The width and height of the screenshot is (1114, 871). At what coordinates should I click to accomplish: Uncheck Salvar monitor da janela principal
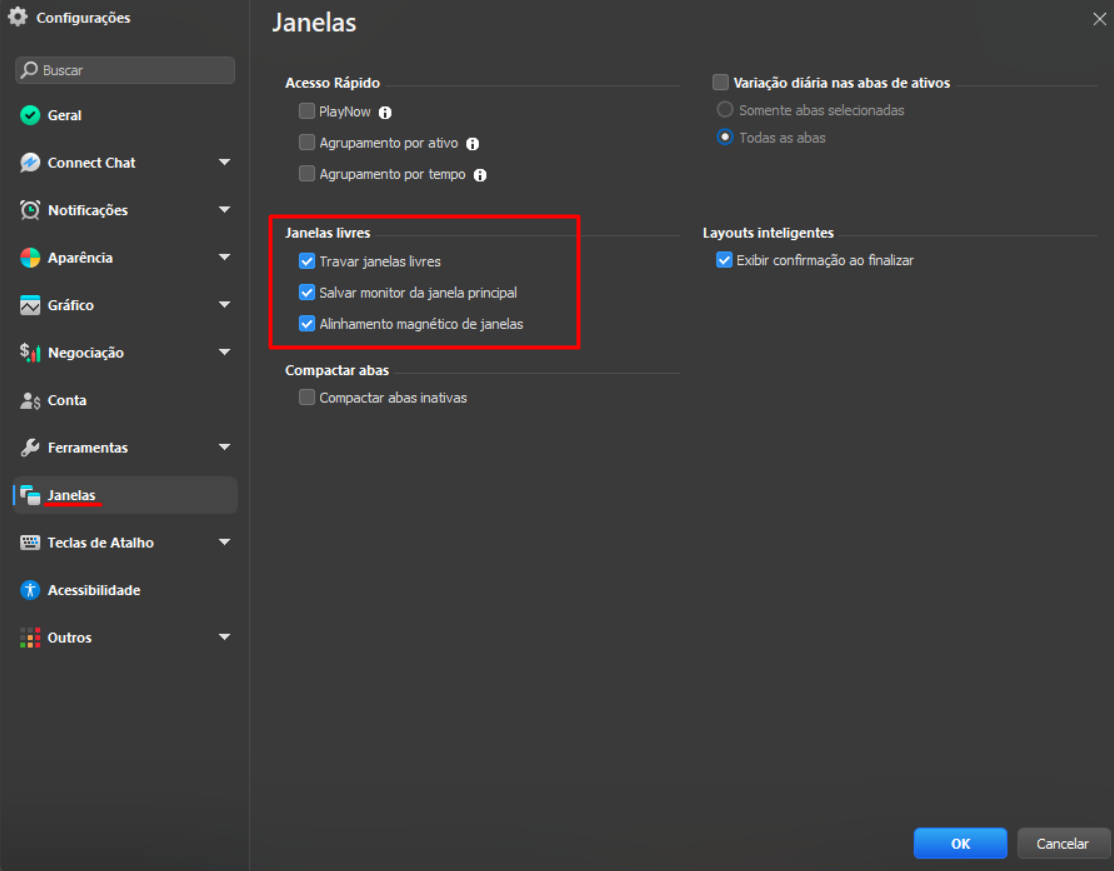coord(307,292)
